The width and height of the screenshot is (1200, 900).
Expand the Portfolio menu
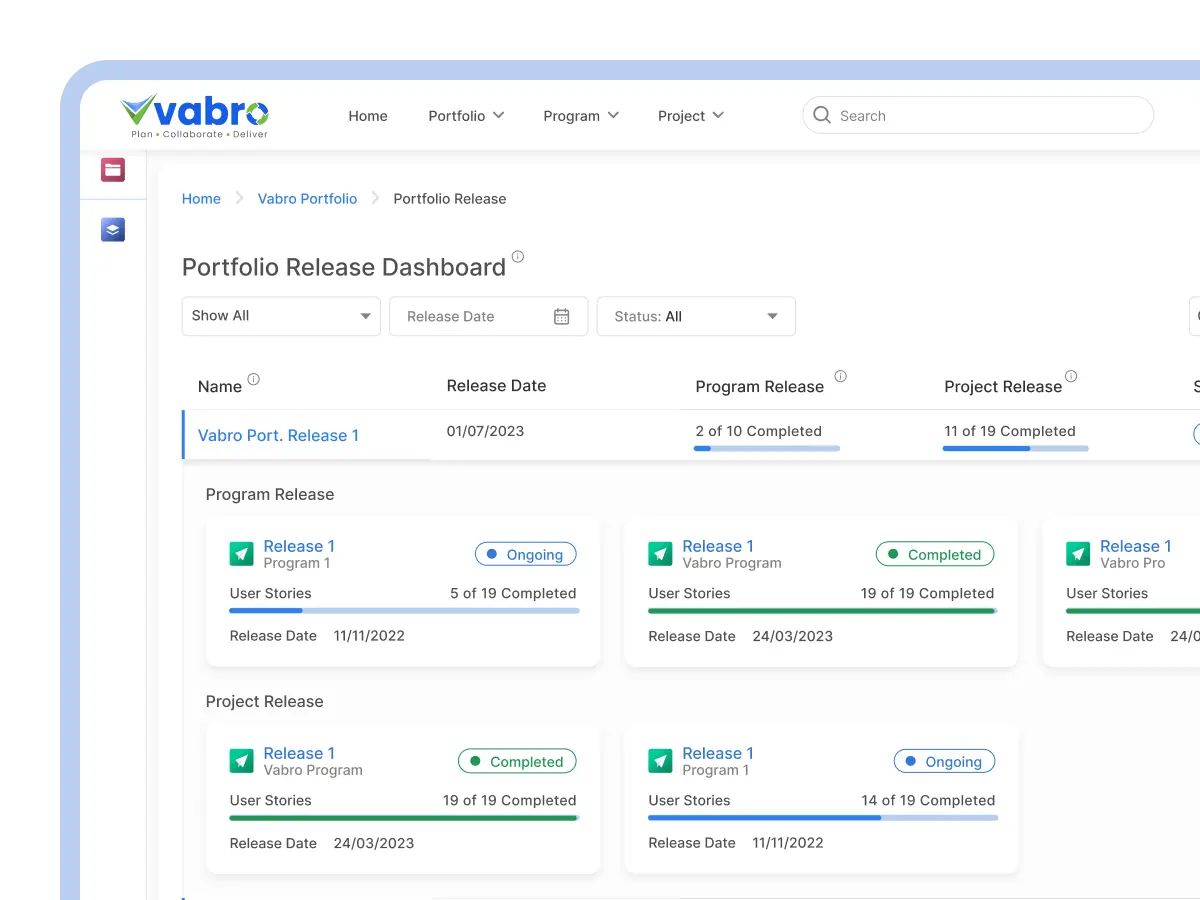[466, 116]
